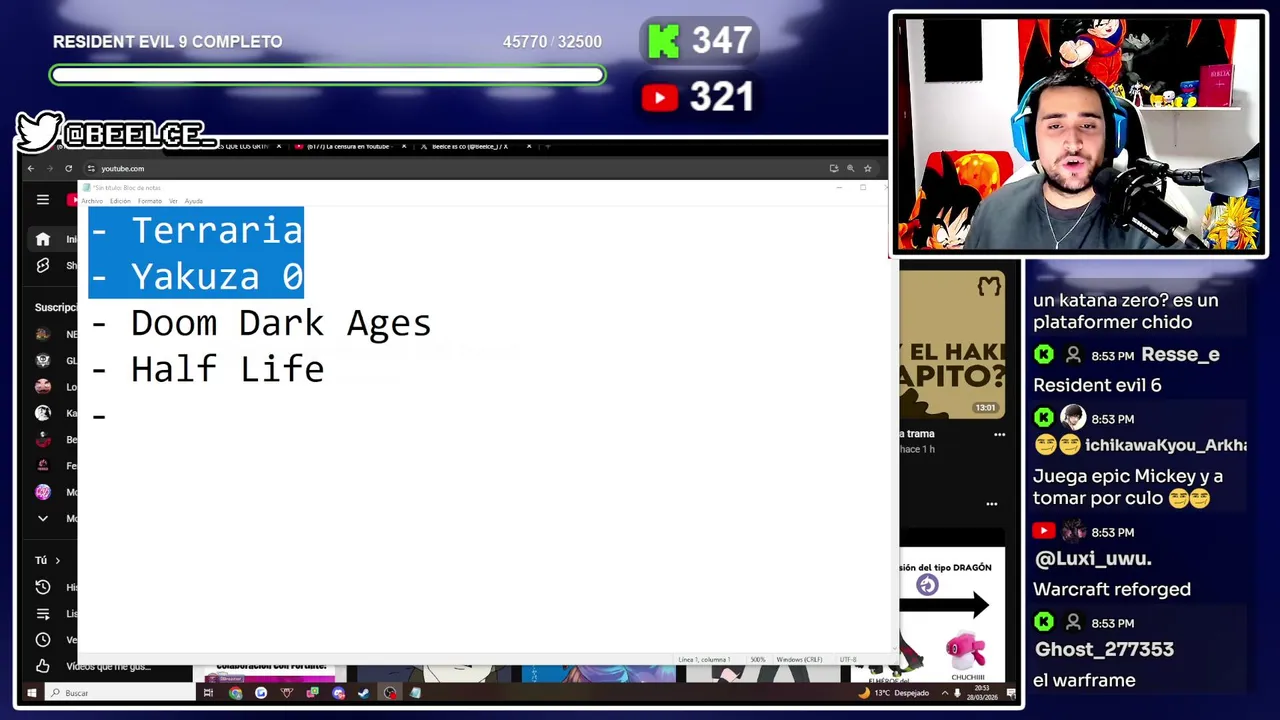1280x720 pixels.
Task: Open three-dot menu for 'la trama' video
Action: 999,434
